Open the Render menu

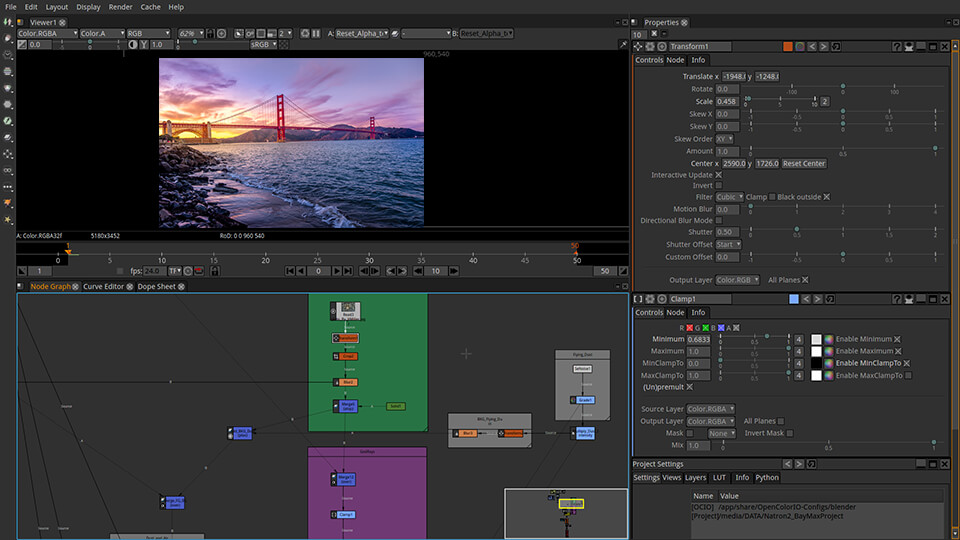(x=120, y=7)
